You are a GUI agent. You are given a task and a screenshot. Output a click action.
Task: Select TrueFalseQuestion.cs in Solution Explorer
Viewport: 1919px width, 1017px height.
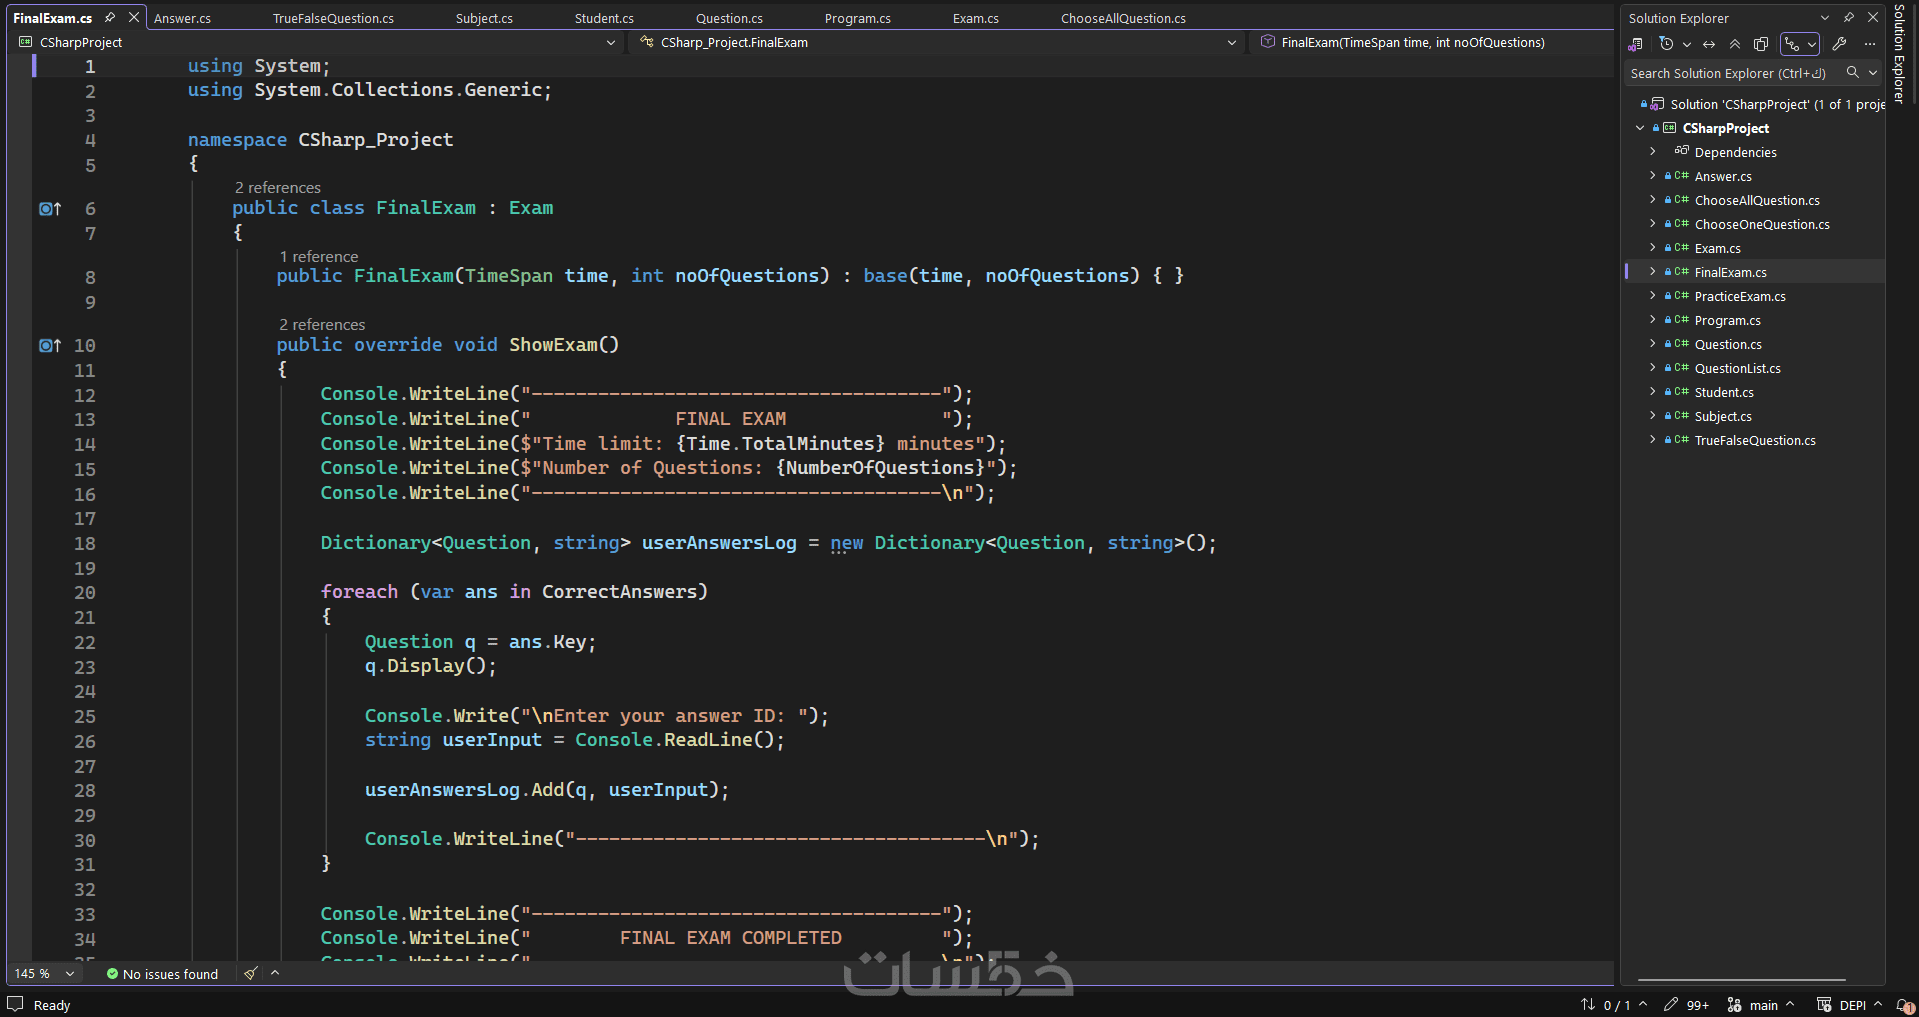pos(1755,440)
